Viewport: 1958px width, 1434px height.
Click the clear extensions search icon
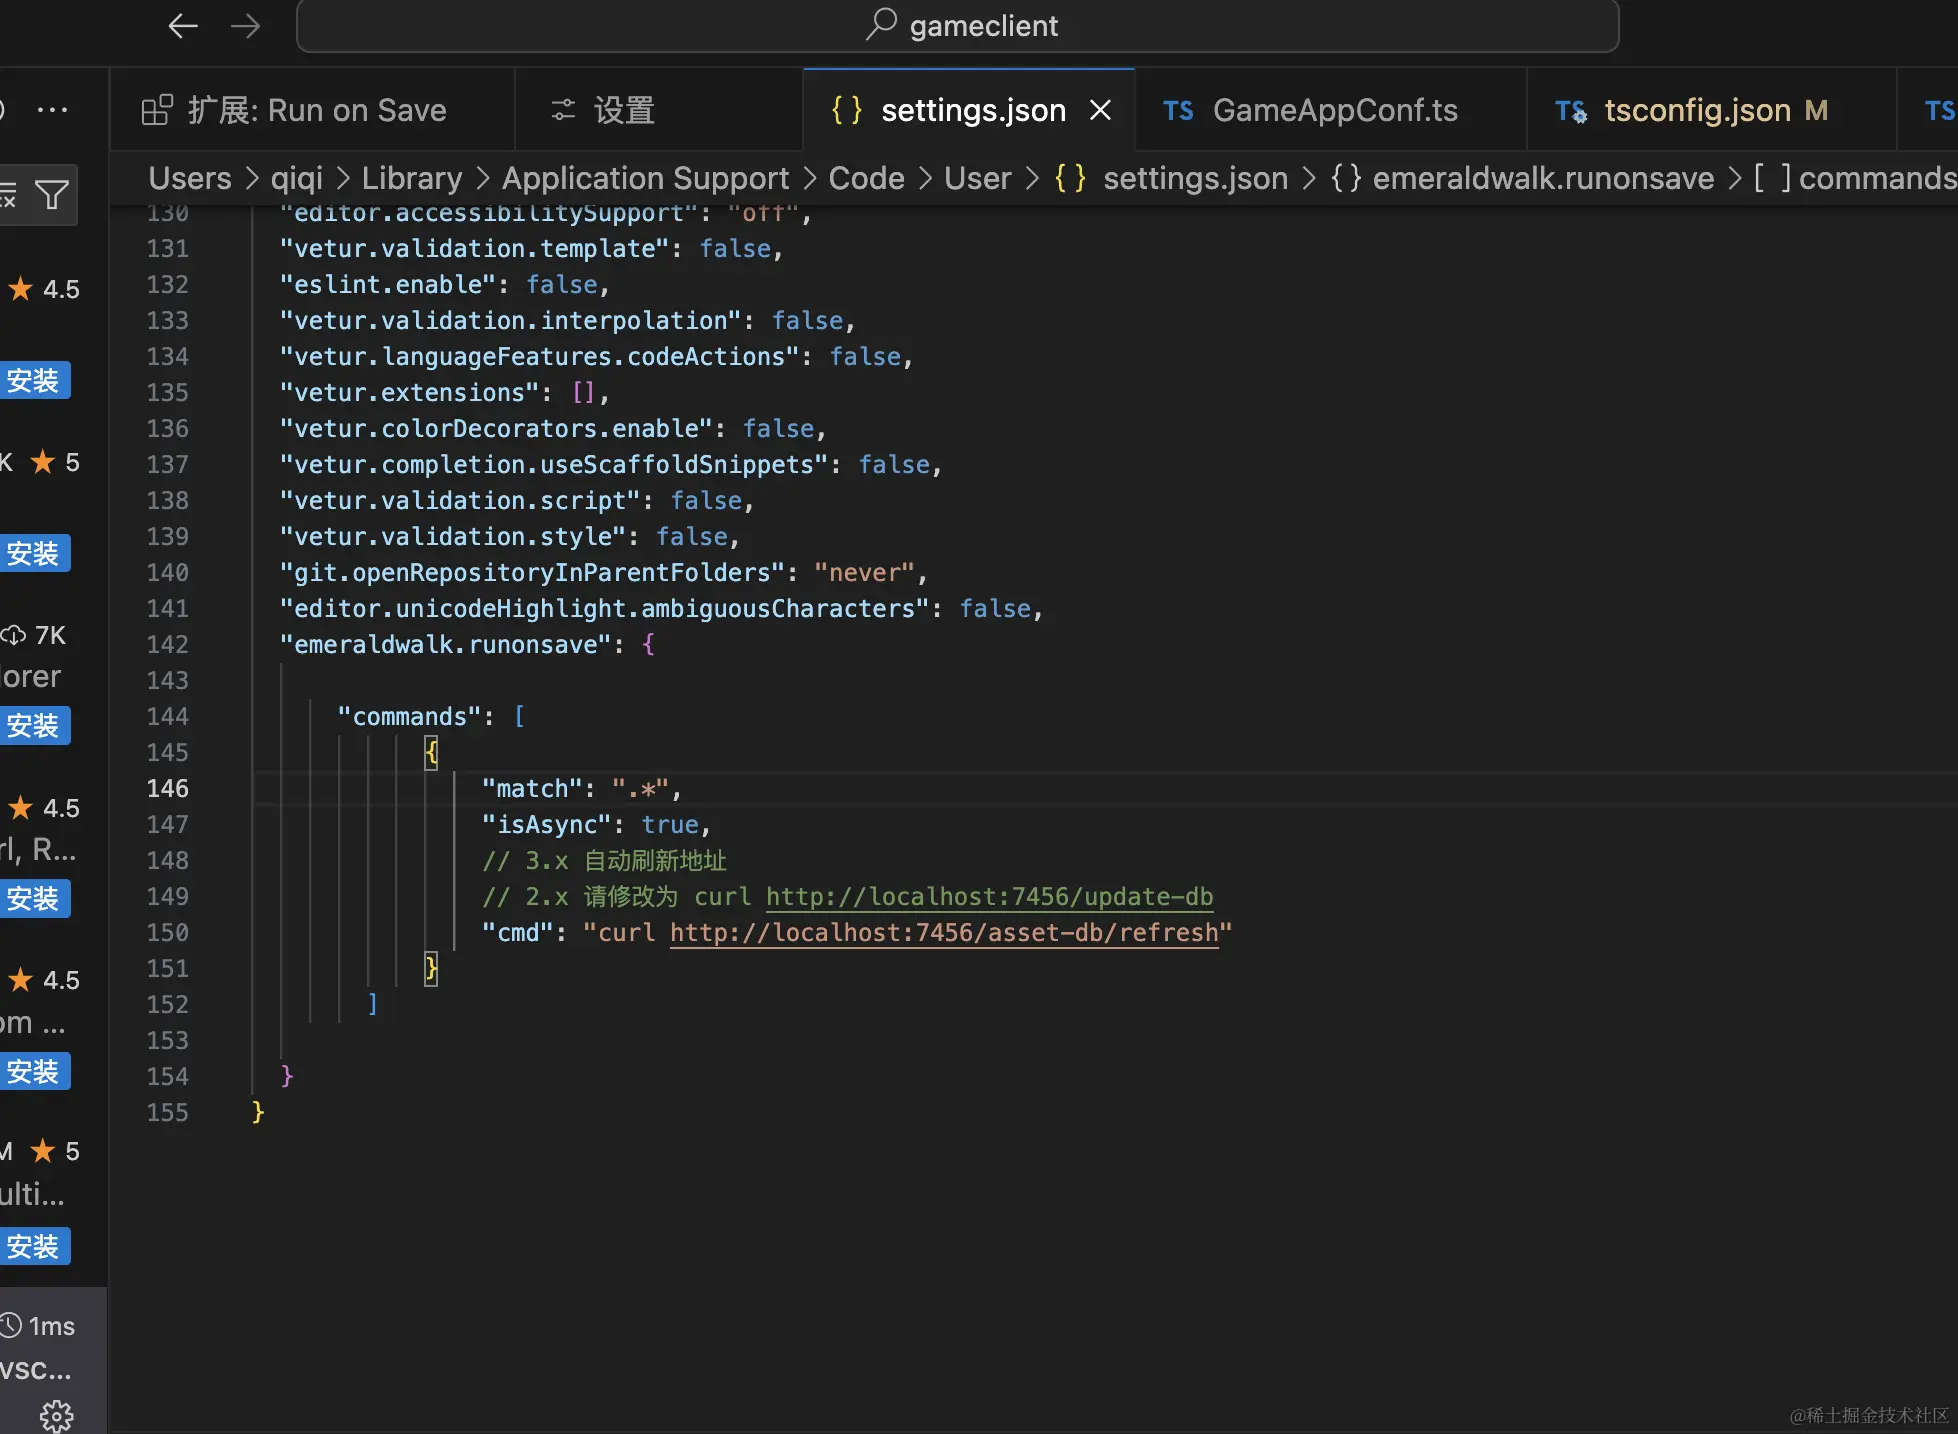8,194
